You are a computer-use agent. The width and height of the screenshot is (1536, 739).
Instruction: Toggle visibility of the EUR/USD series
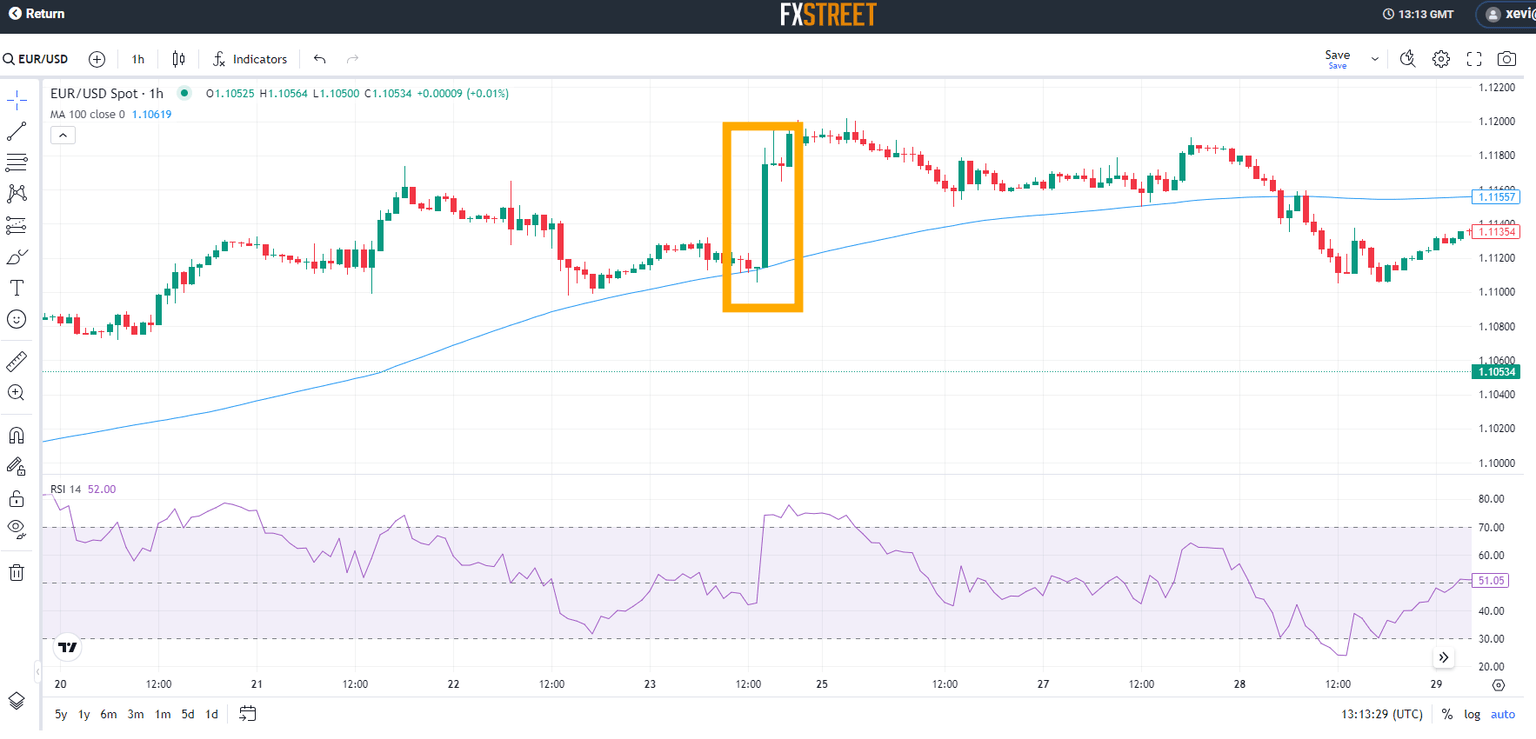tap(185, 92)
